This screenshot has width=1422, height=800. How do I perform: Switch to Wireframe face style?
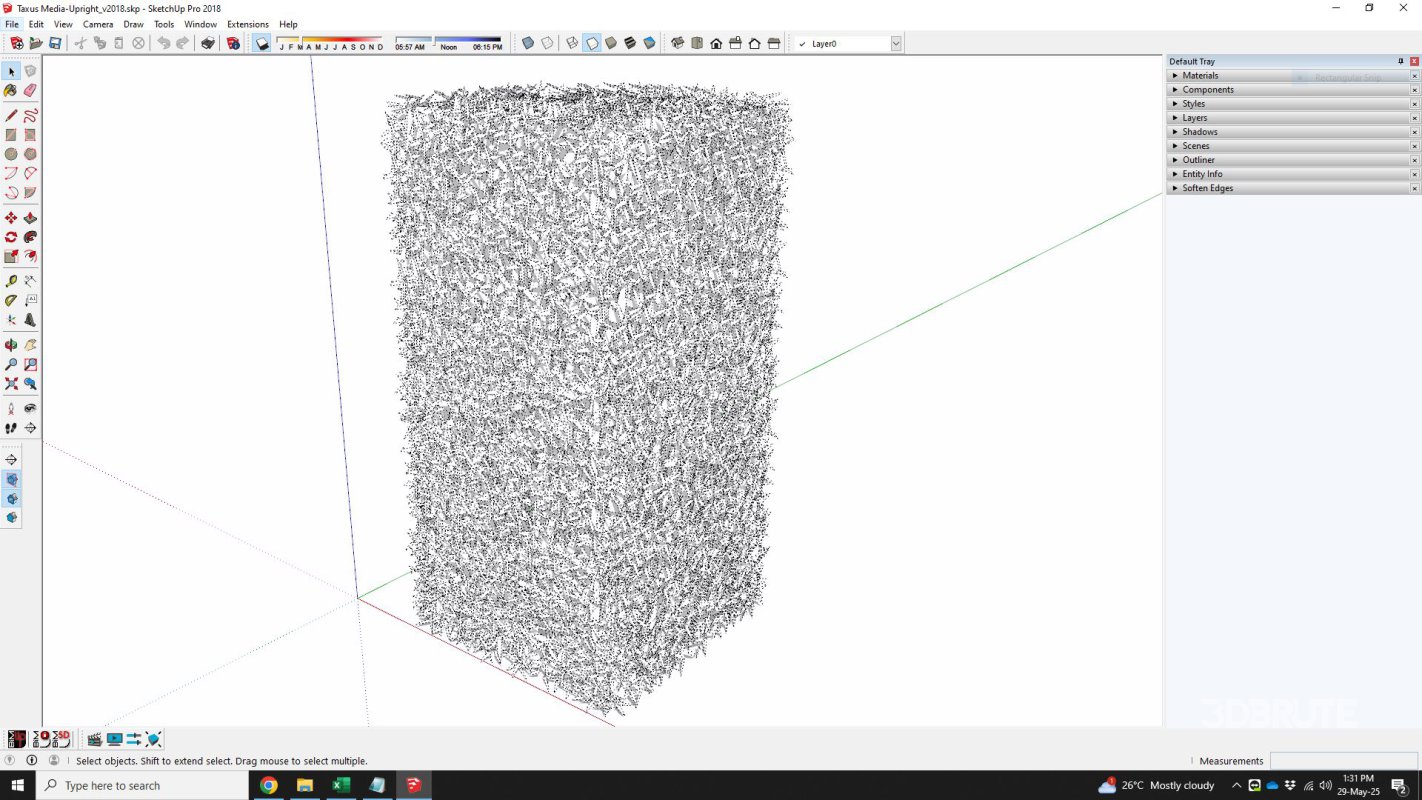(x=570, y=43)
